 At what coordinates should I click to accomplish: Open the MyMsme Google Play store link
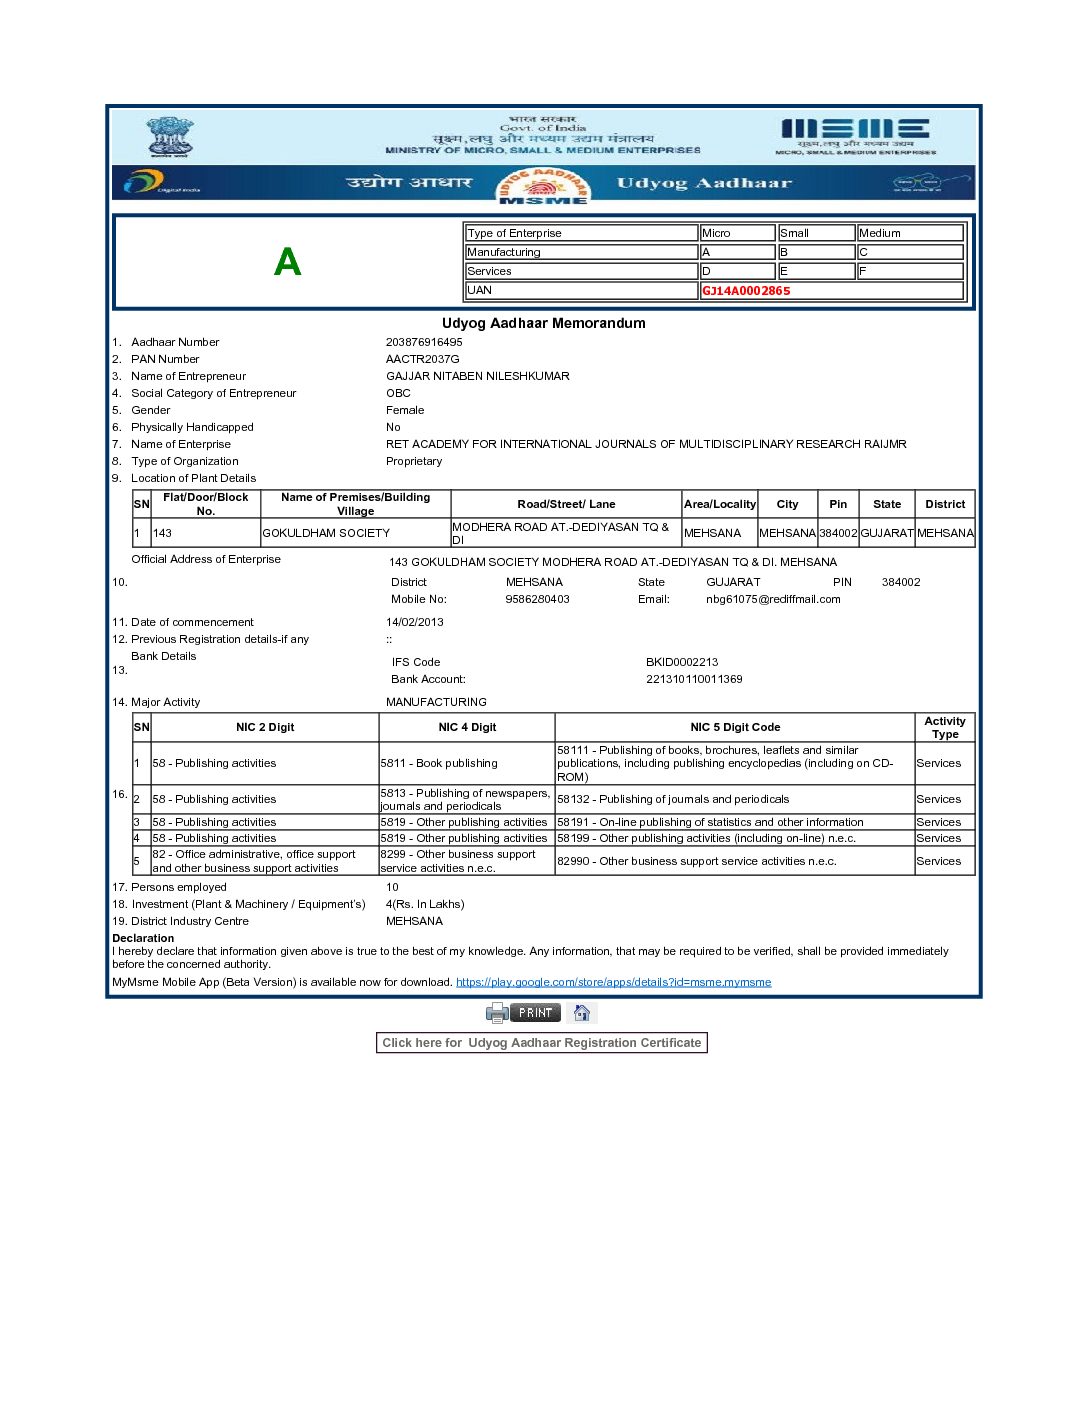[613, 982]
